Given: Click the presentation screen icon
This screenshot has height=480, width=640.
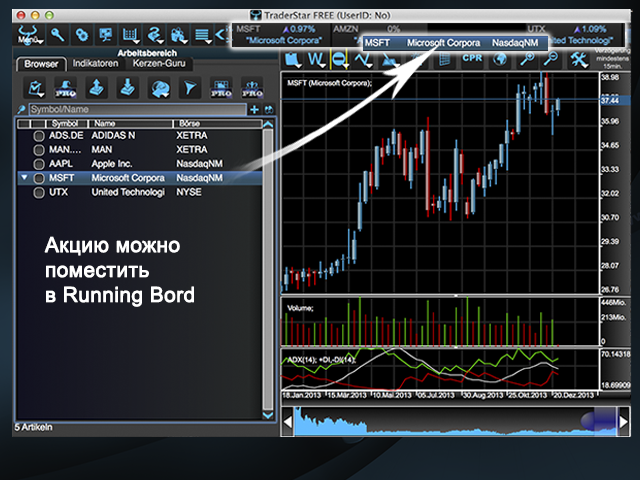Looking at the screenshot, I should pyautogui.click(x=105, y=35).
